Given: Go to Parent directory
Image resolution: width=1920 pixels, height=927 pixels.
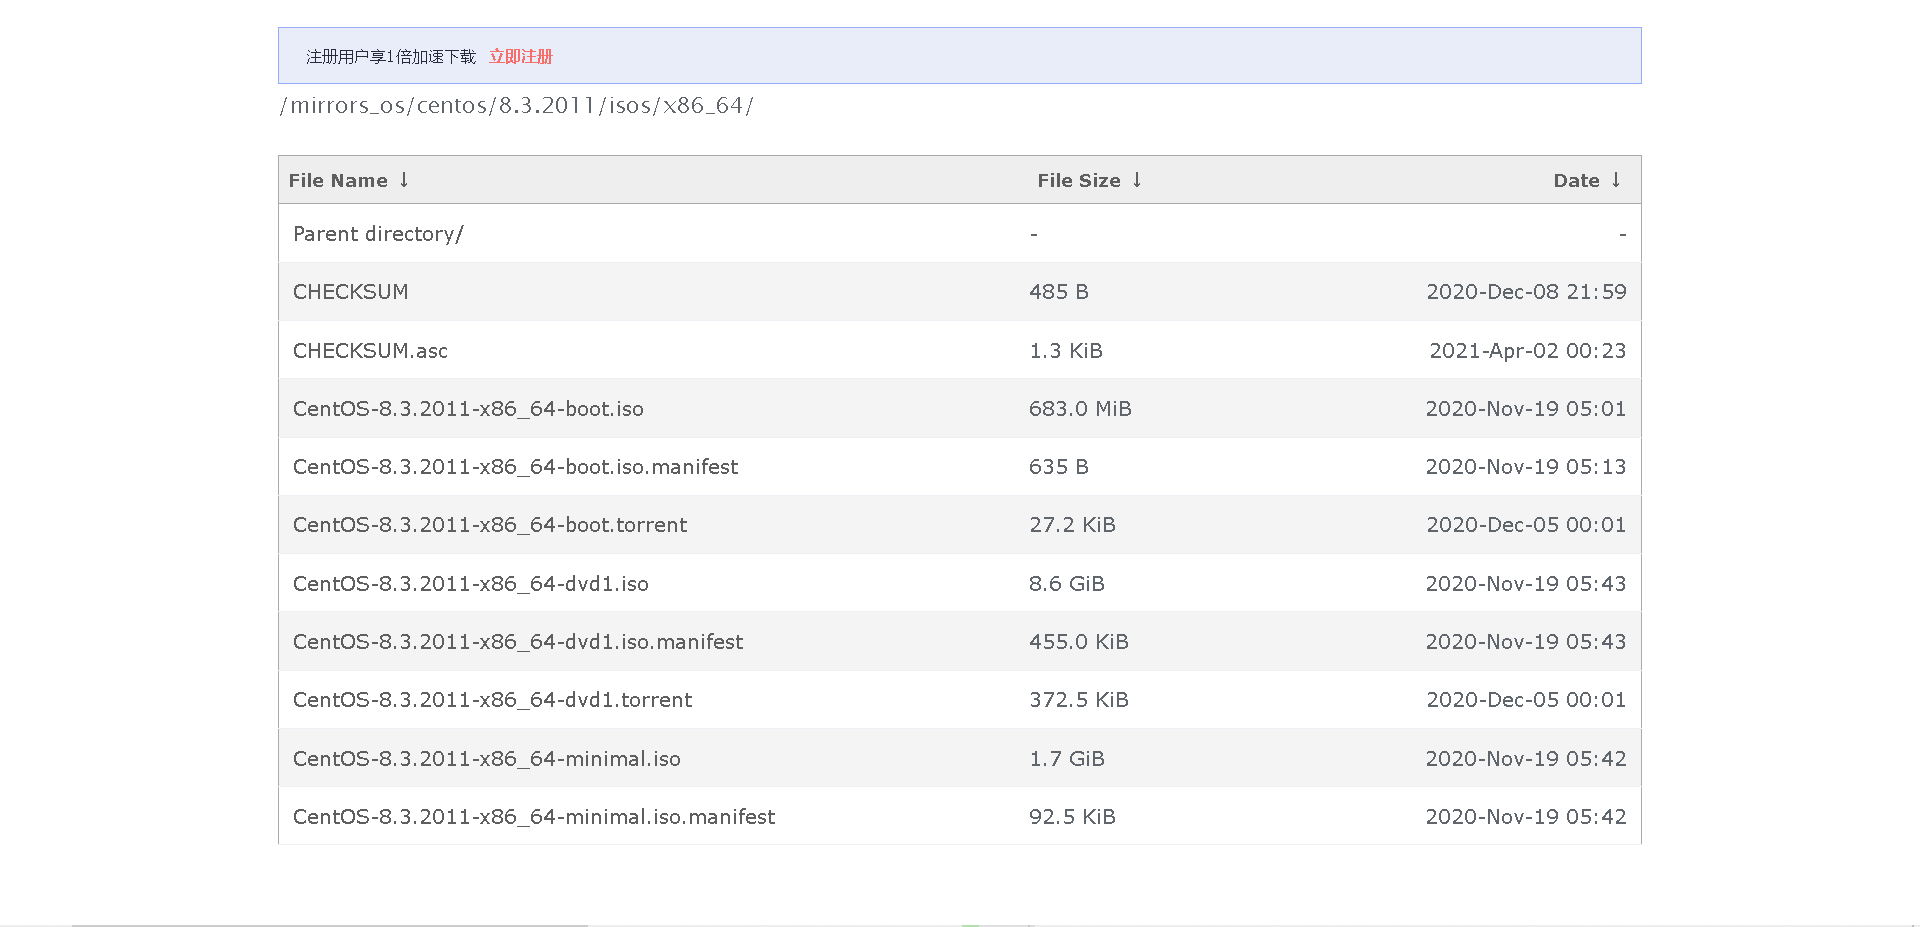Looking at the screenshot, I should click(378, 234).
